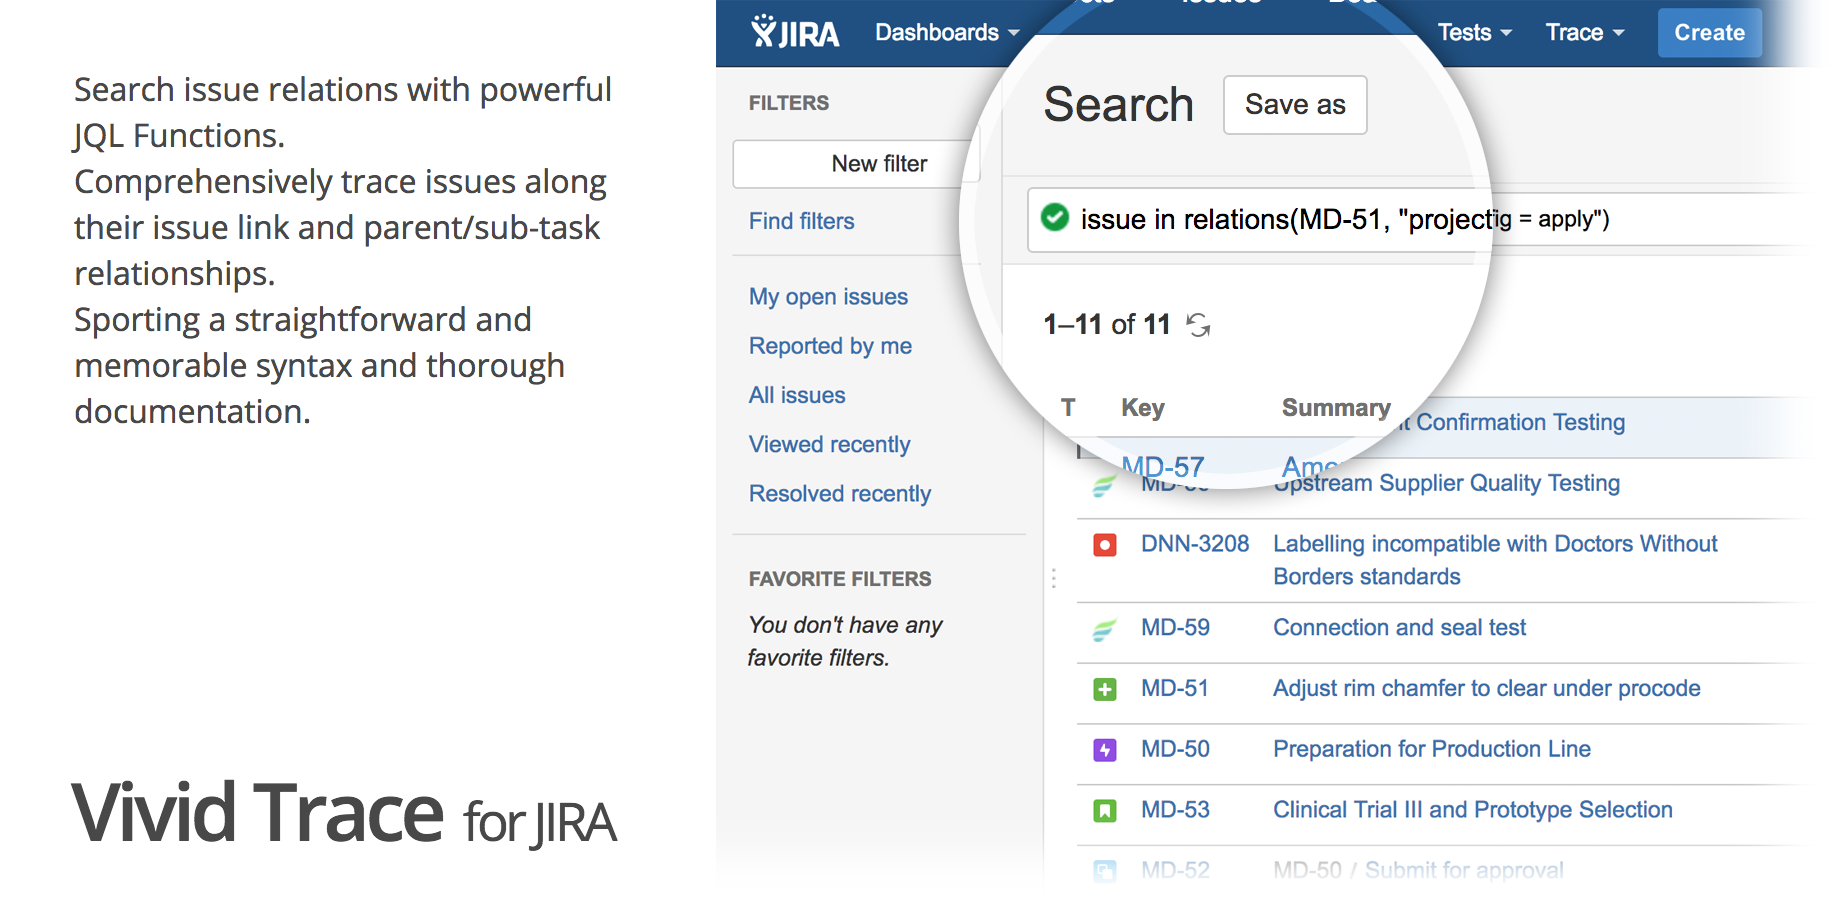The width and height of the screenshot is (1840, 900).
Task: Click the sub-task icon for MD-52
Action: point(1104,871)
